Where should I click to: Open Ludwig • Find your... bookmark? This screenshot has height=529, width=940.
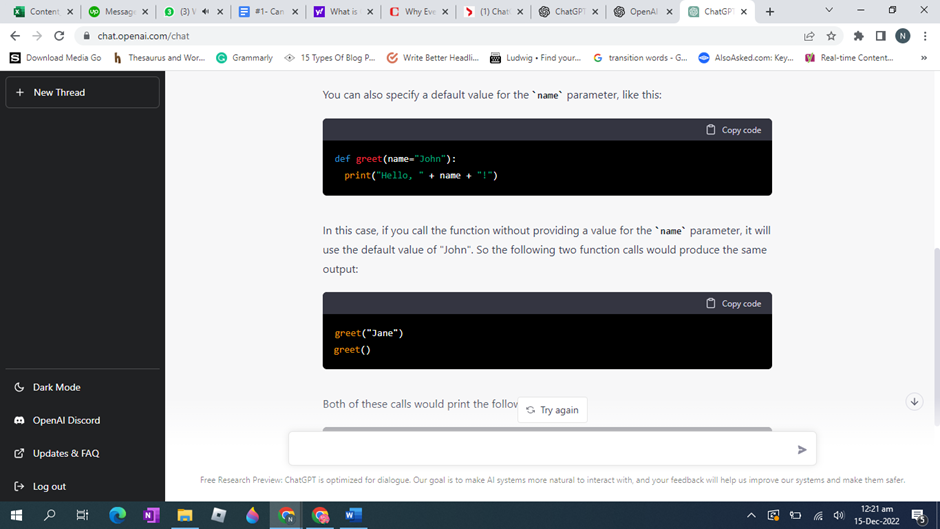(535, 58)
